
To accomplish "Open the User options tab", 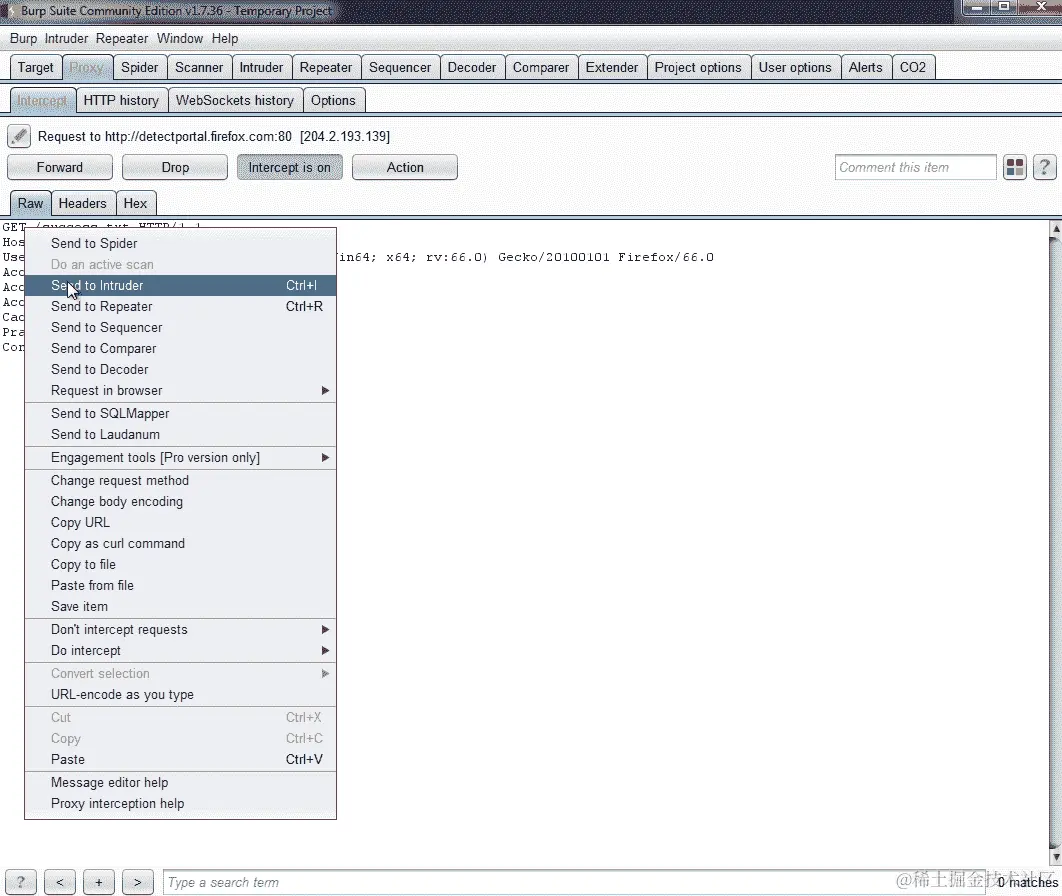I will 795,67.
